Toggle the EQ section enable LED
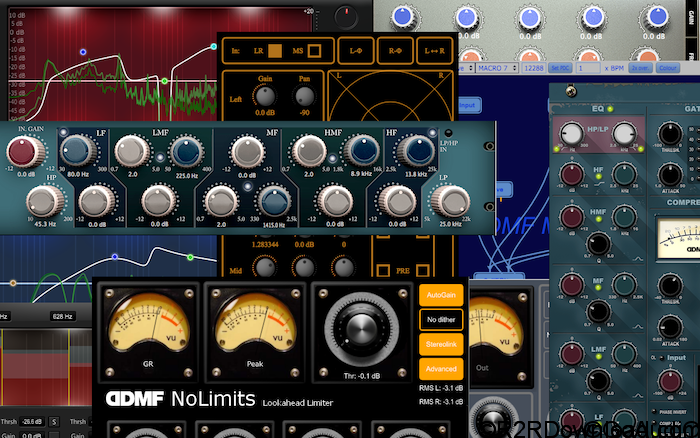 click(610, 109)
